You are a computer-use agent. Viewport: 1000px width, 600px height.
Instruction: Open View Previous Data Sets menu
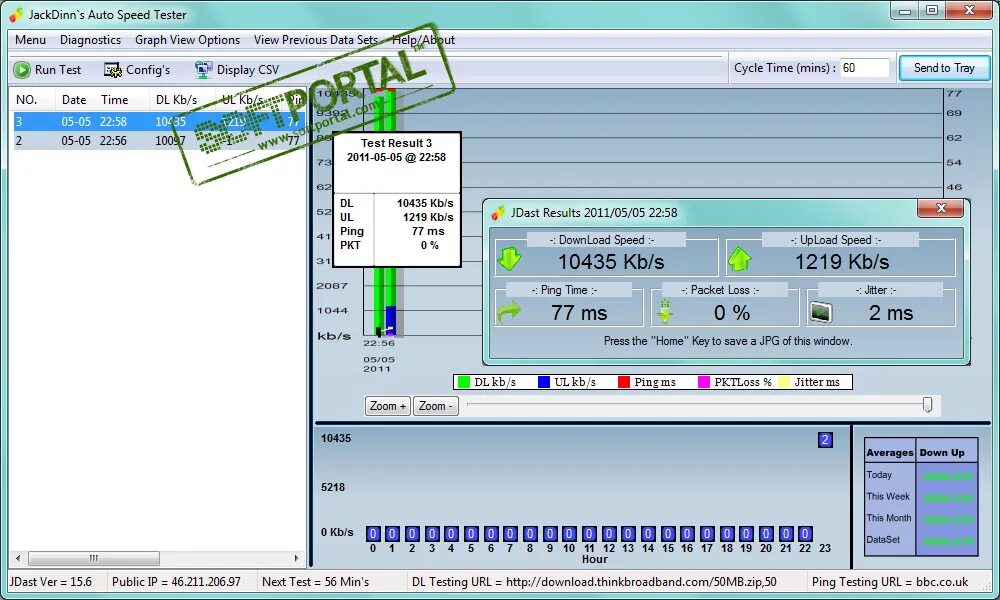[316, 40]
